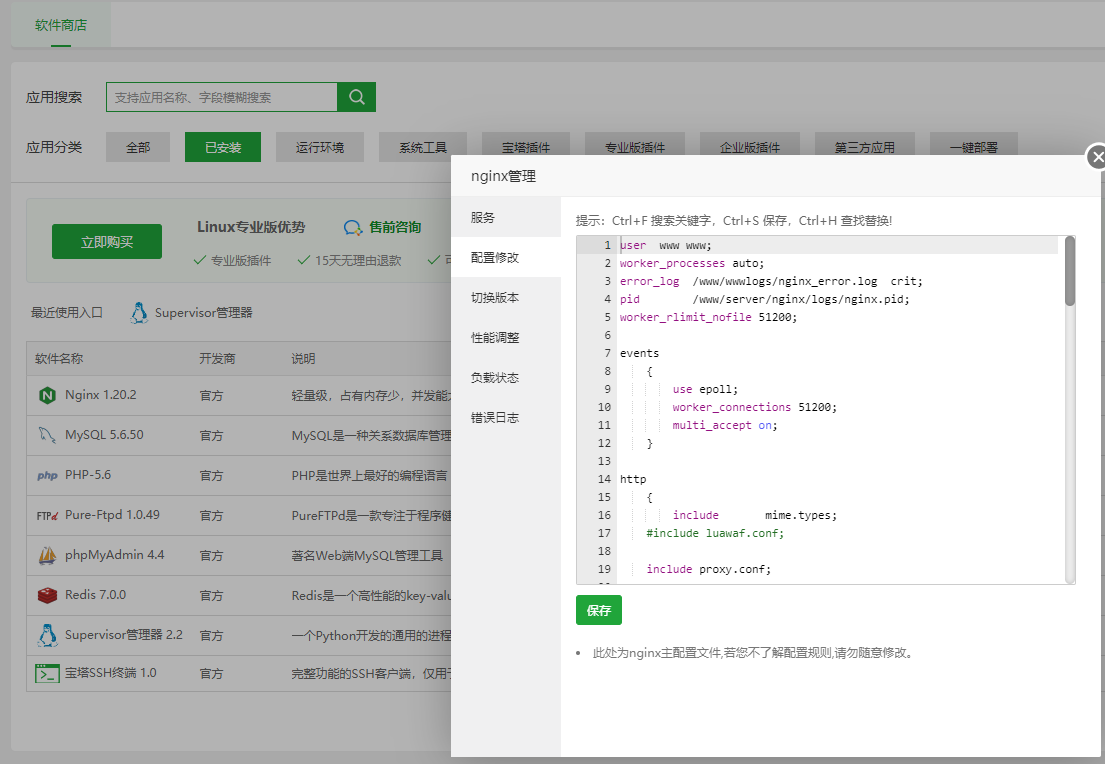Close the nginx管理 dialog
This screenshot has height=764, width=1105.
click(x=1096, y=157)
